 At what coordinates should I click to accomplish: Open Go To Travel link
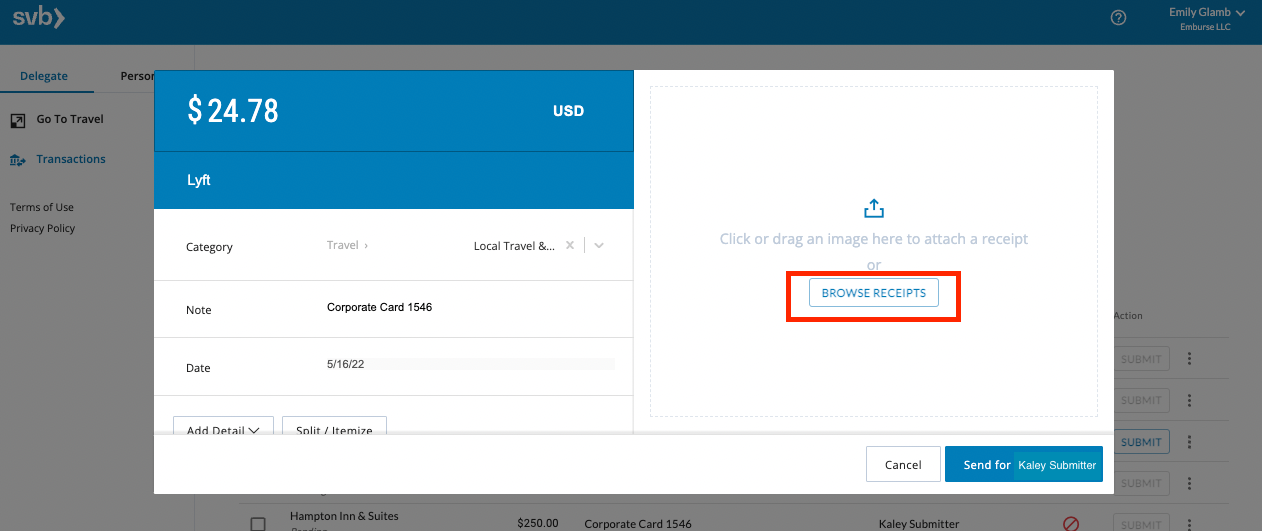tap(70, 119)
